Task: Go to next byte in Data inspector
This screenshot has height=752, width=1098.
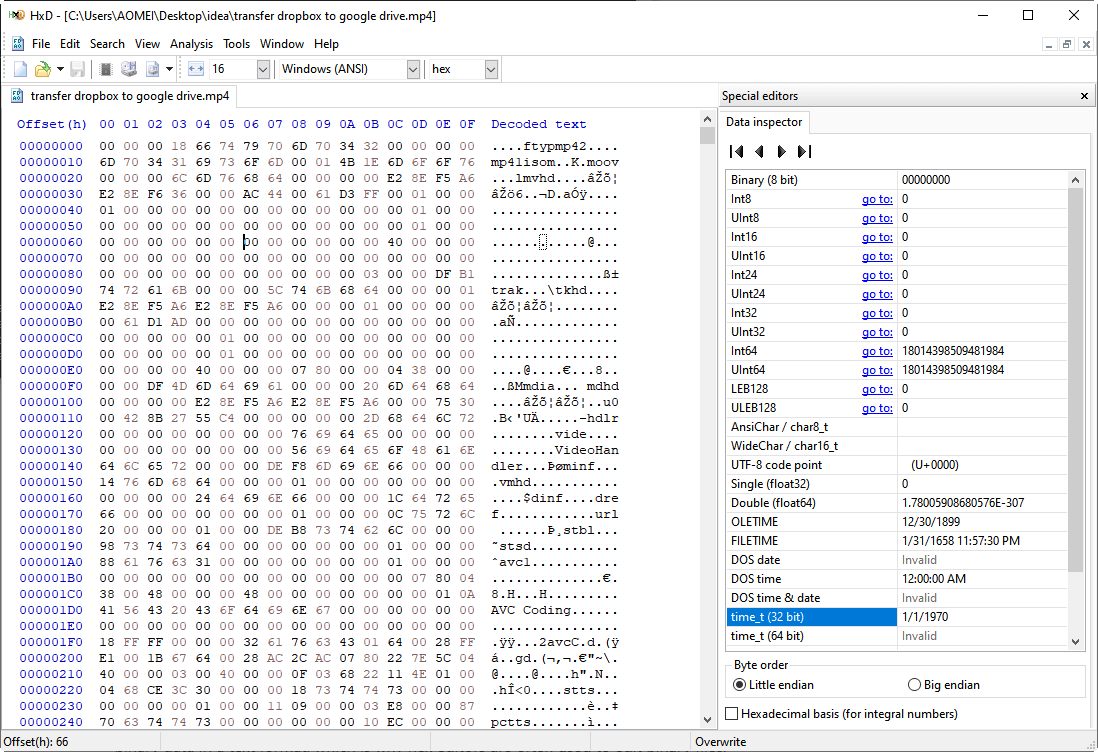Action: pos(782,152)
